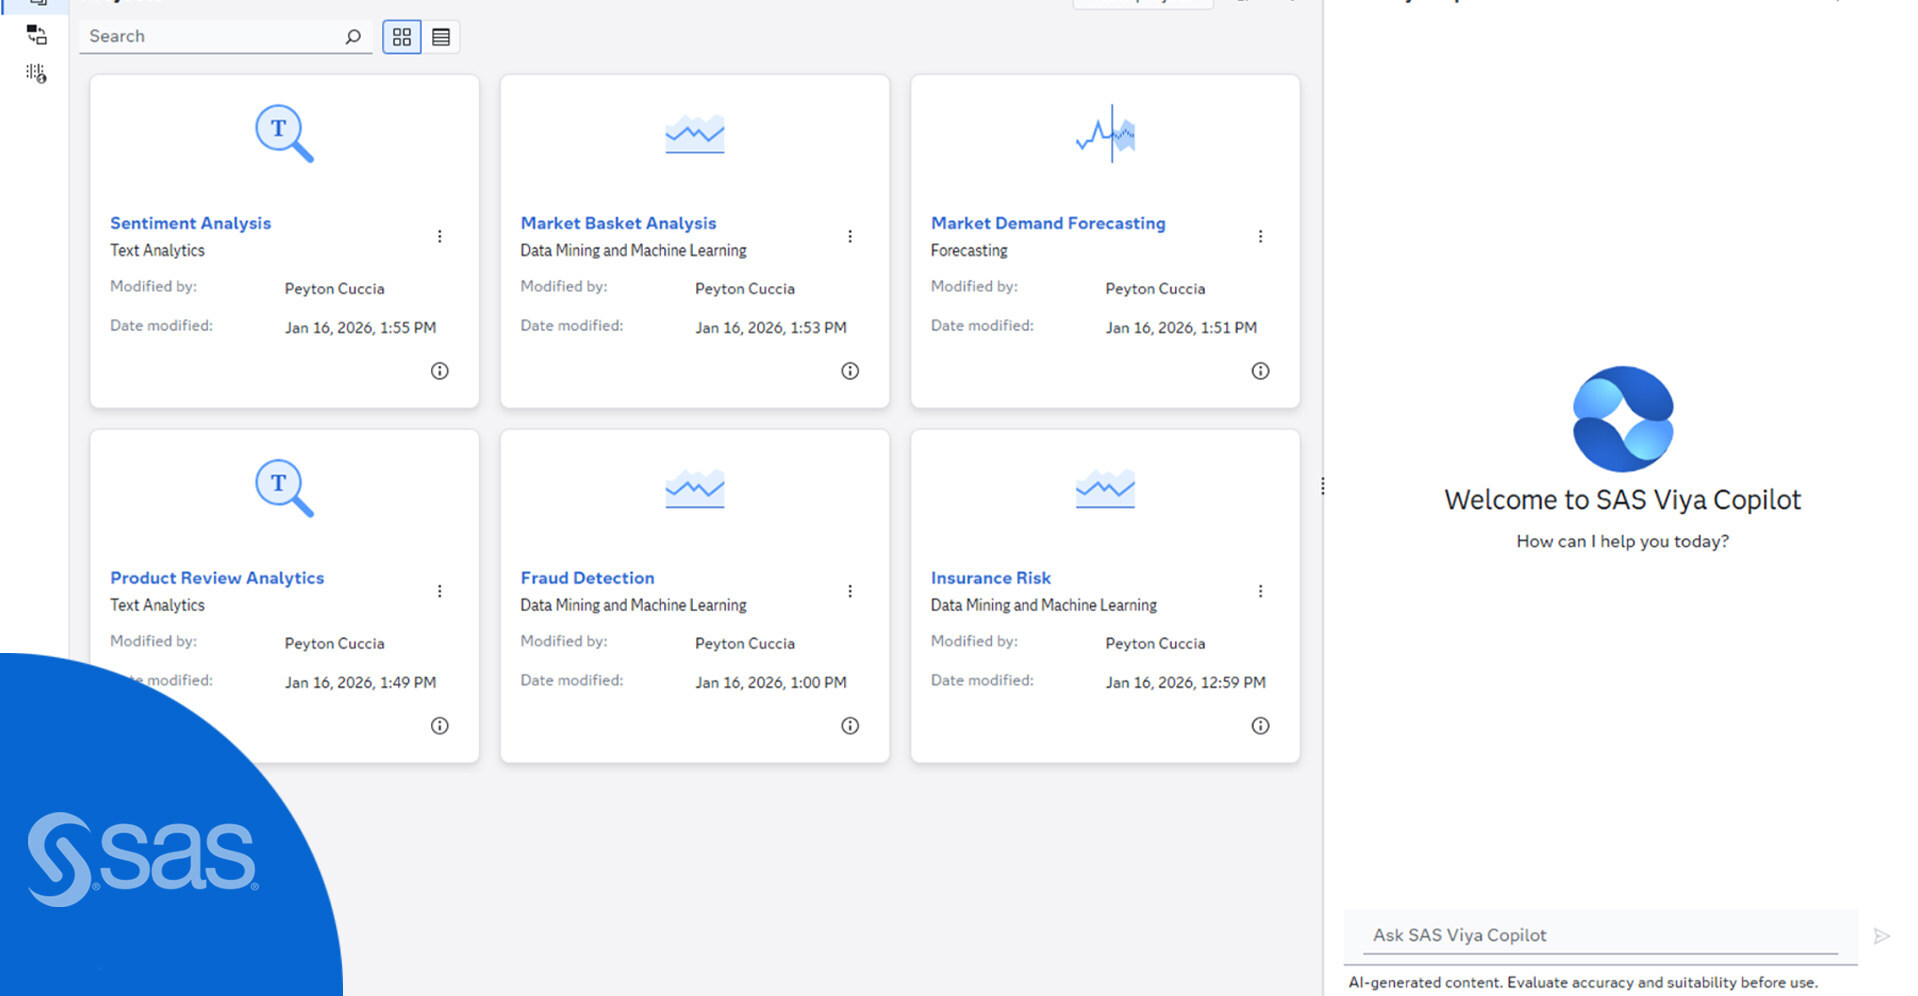Click the Copilot send arrow icon

(1881, 936)
